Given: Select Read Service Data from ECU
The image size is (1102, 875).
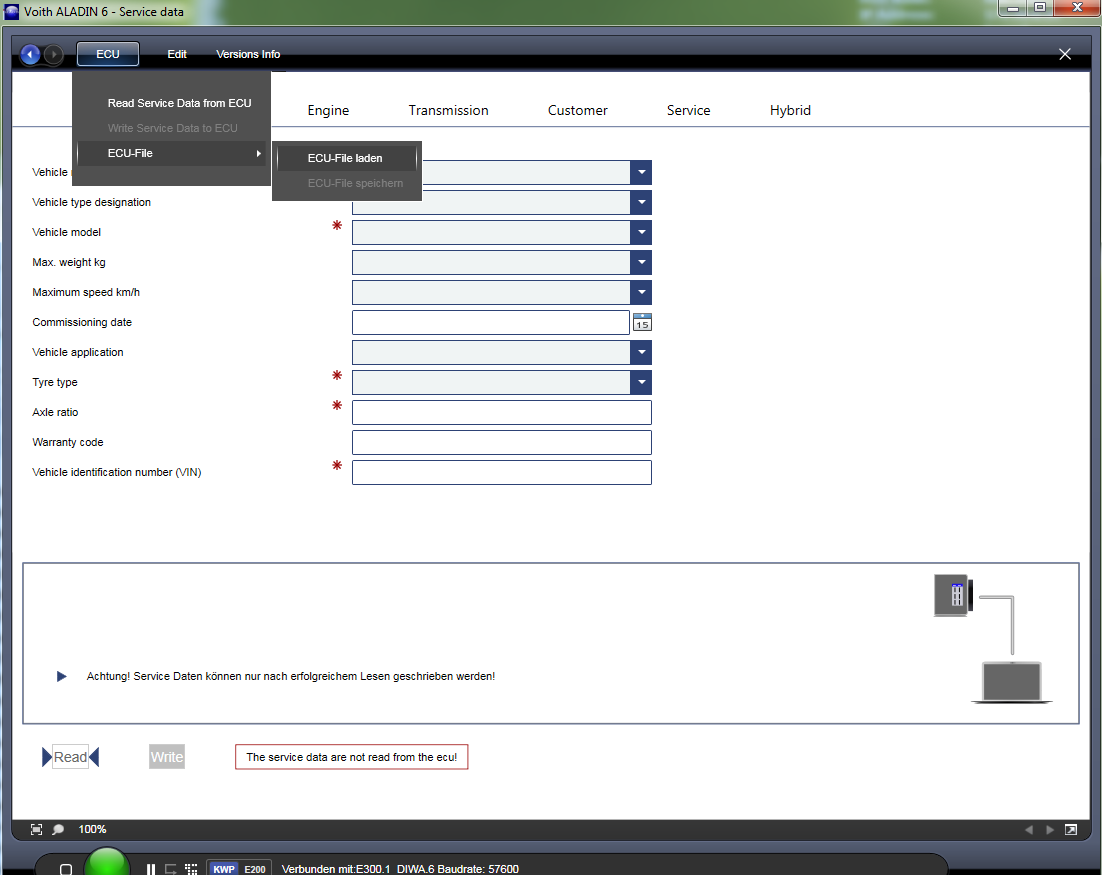Looking at the screenshot, I should click(x=173, y=103).
